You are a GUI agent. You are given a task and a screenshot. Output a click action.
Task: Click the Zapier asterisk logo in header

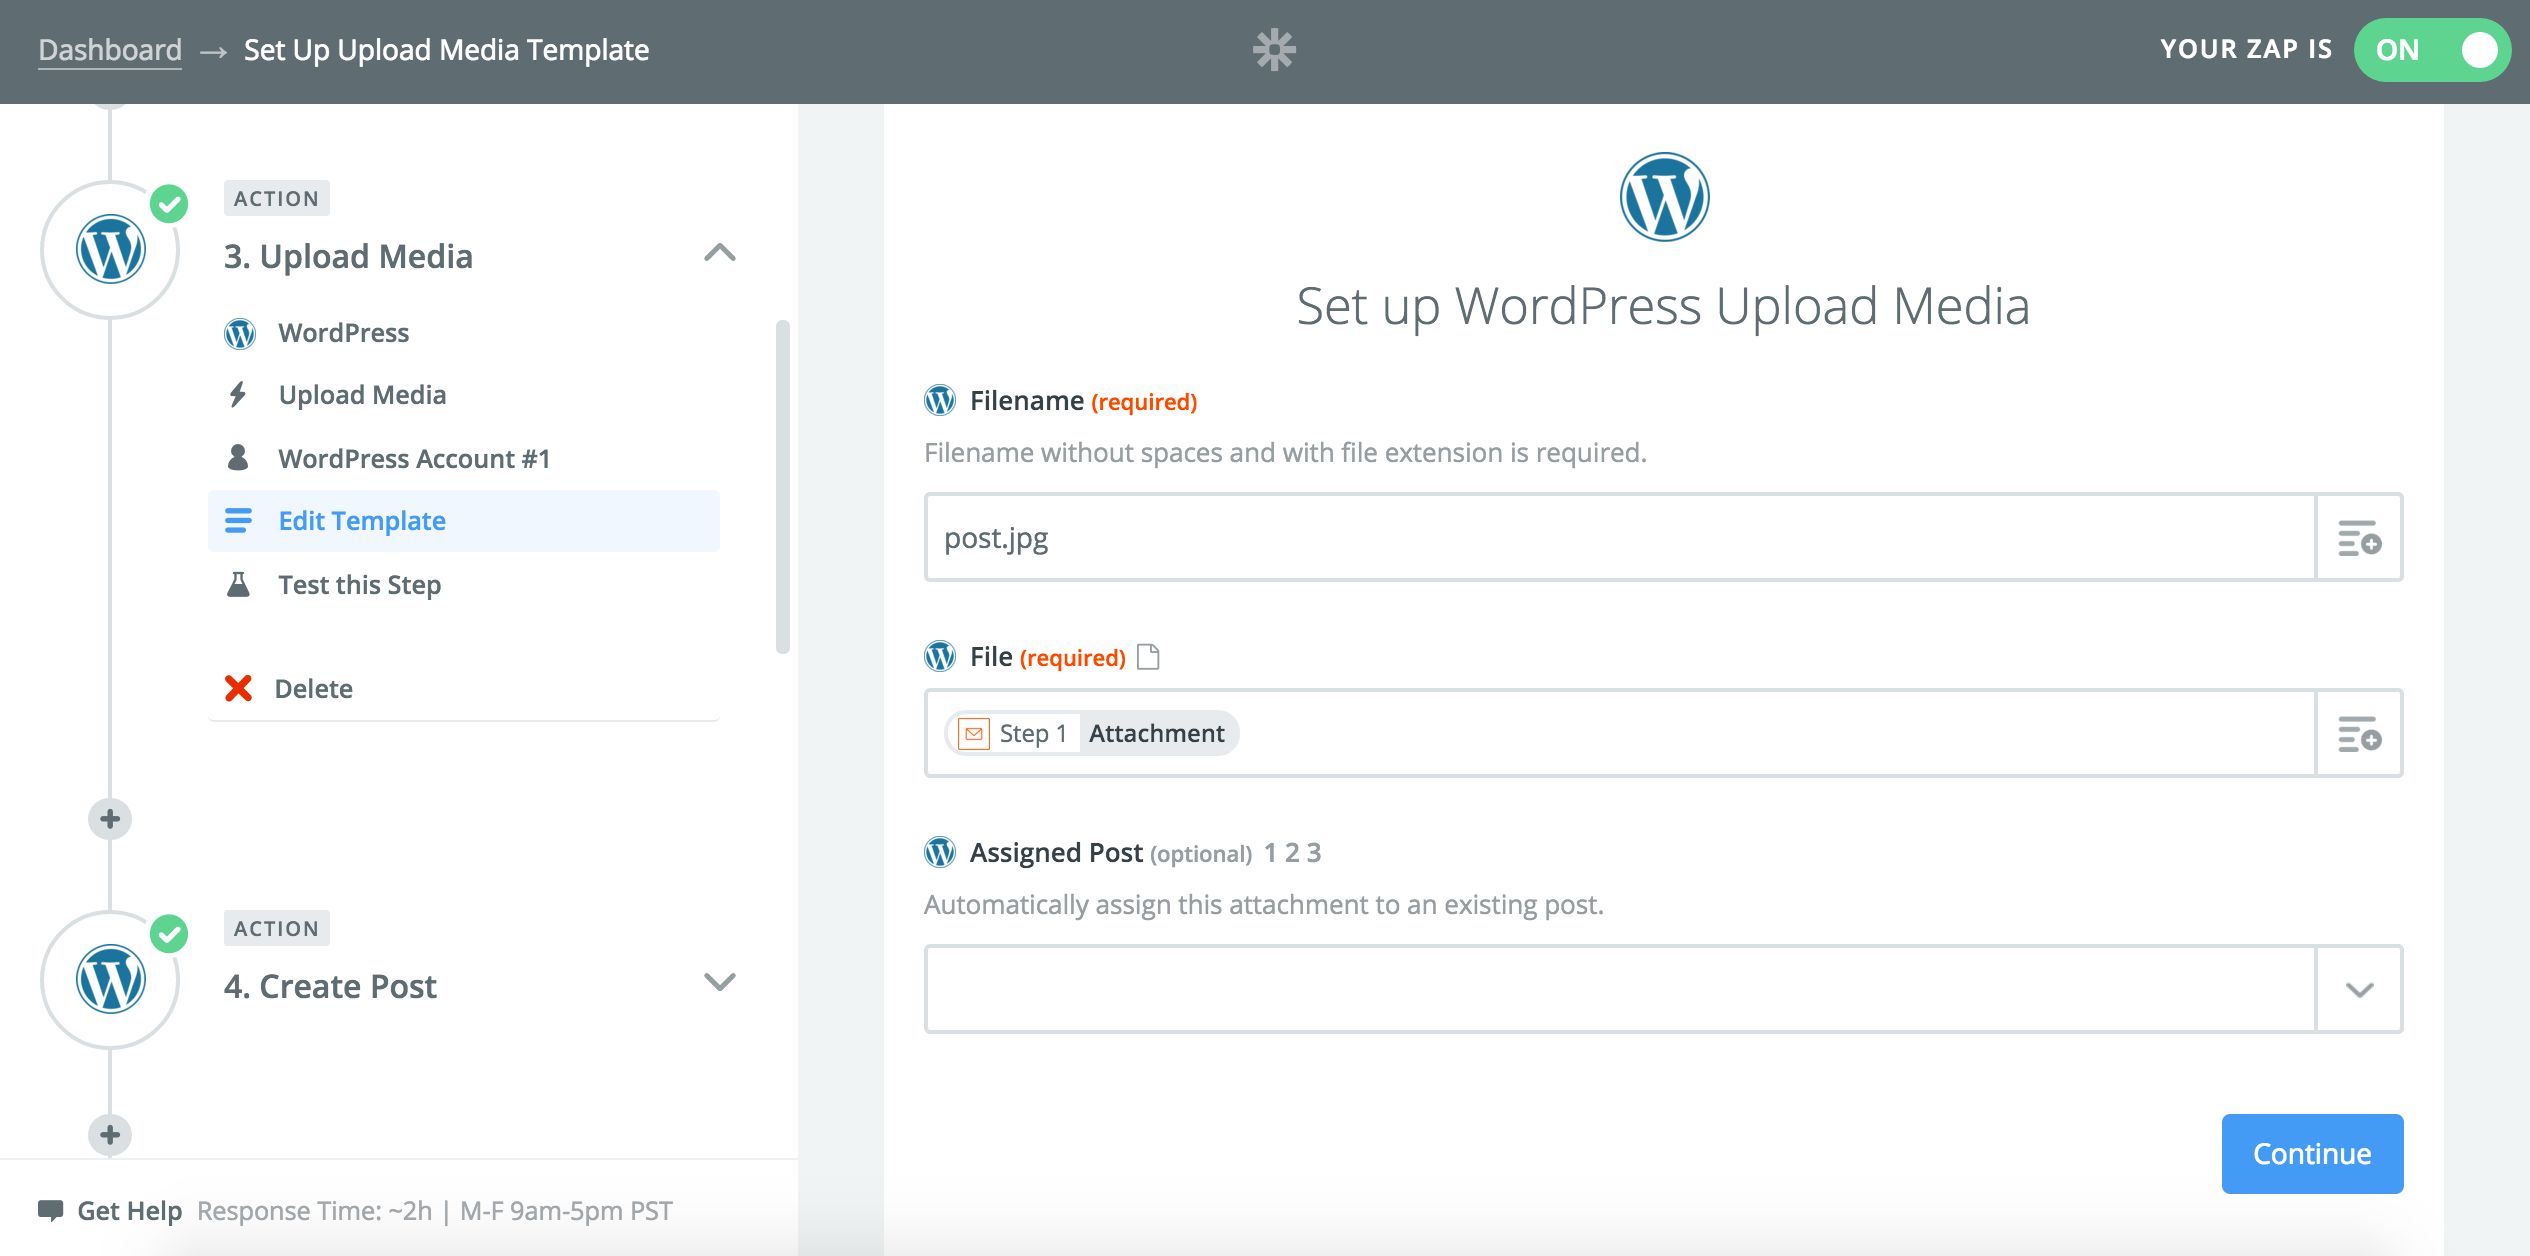tap(1274, 50)
